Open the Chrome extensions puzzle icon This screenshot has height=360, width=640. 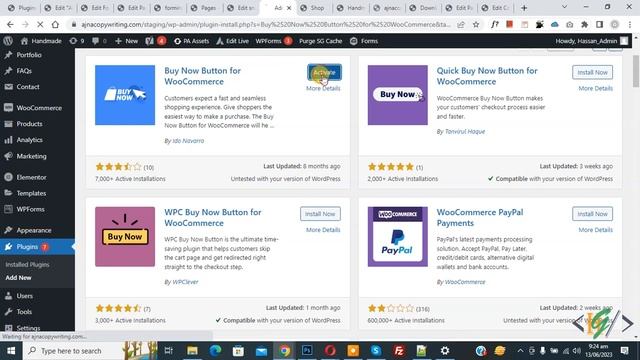(584, 24)
